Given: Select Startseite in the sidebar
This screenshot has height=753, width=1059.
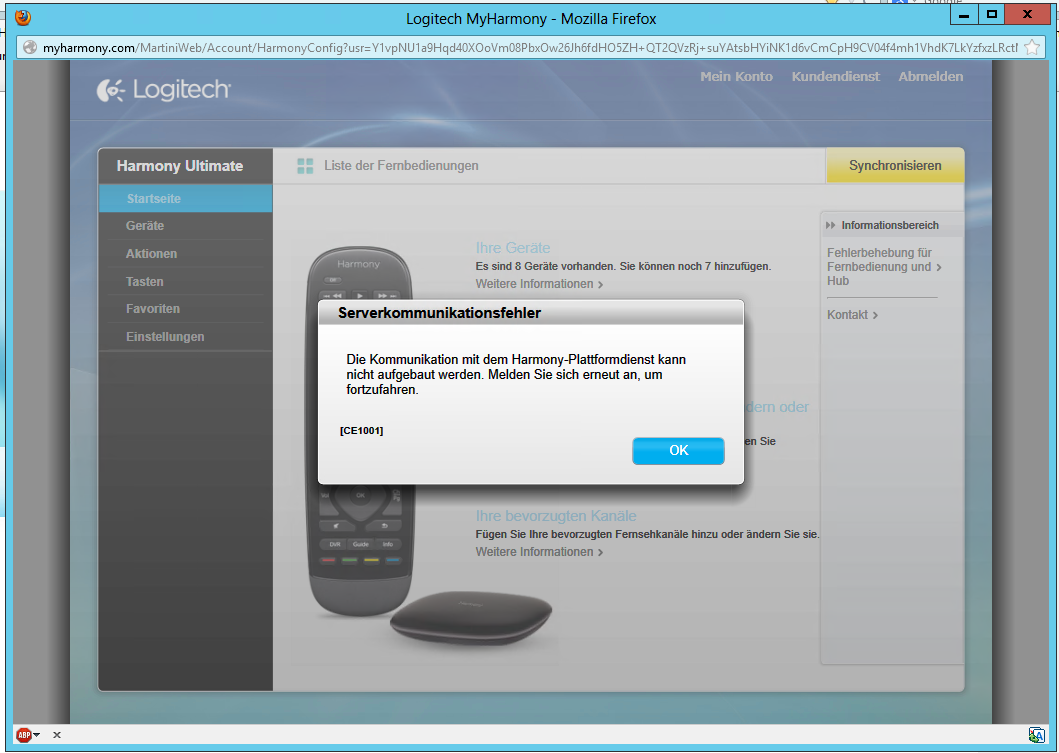Looking at the screenshot, I should 186,199.
